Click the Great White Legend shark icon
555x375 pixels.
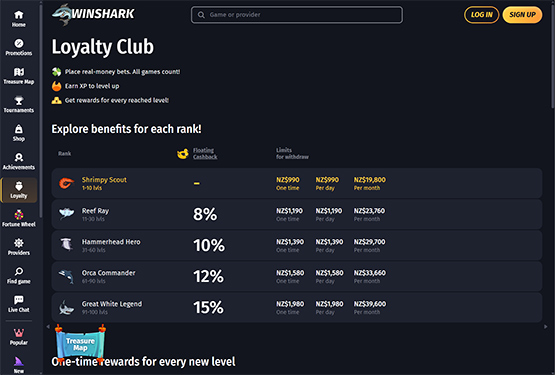click(x=67, y=307)
